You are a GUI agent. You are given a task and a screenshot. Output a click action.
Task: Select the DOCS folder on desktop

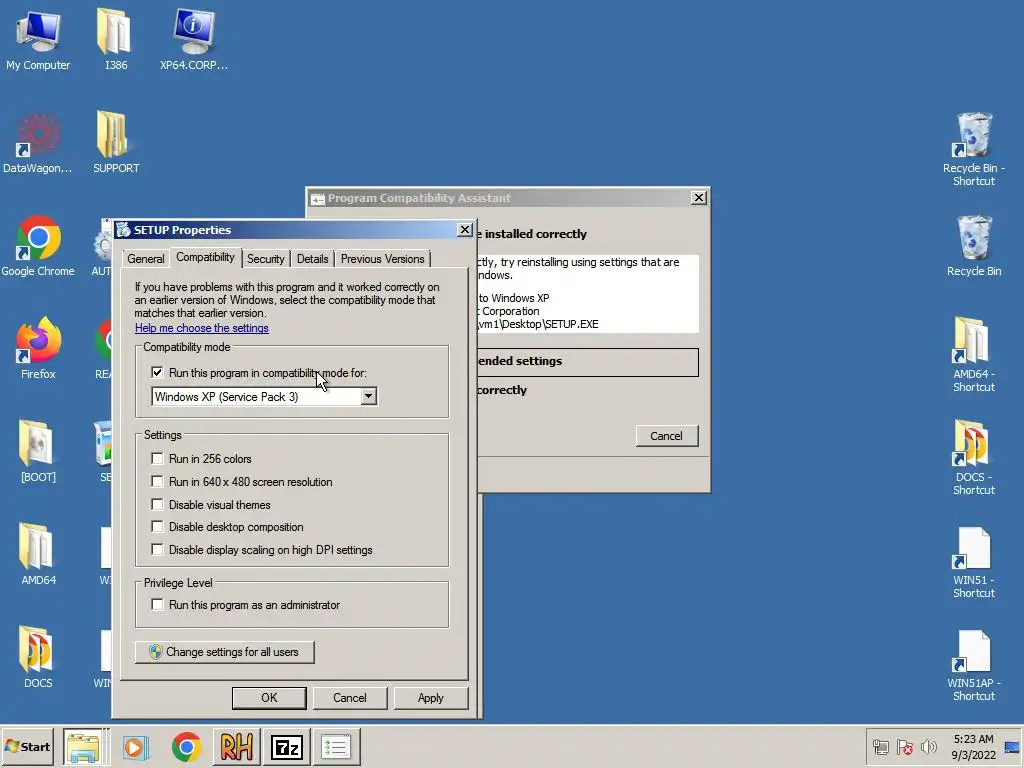pos(38,658)
